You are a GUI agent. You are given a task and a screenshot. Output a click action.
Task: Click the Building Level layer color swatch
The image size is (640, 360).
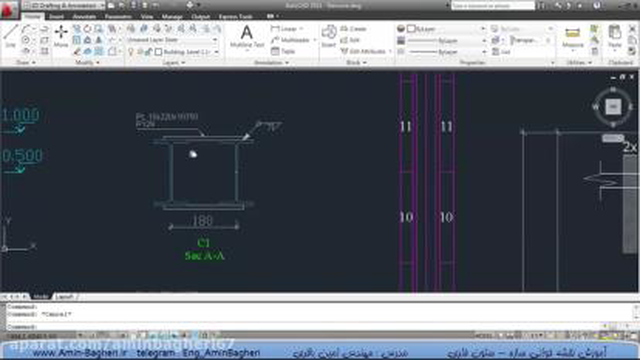coord(158,52)
